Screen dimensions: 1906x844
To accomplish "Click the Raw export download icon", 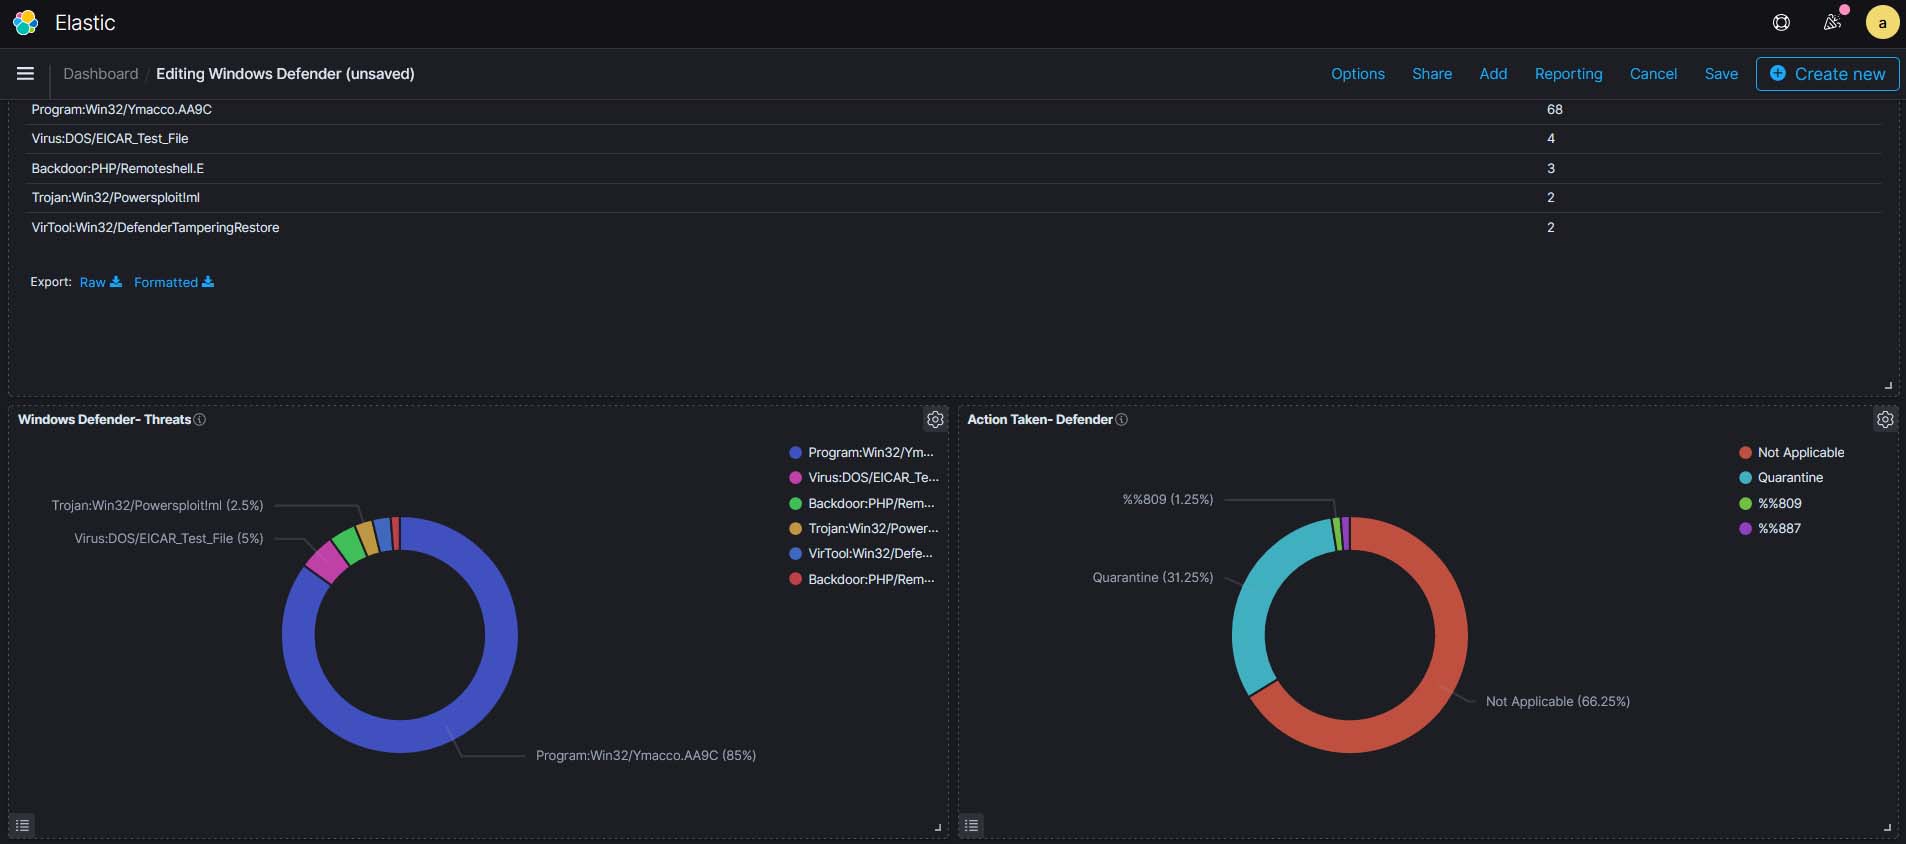I will pyautogui.click(x=116, y=282).
